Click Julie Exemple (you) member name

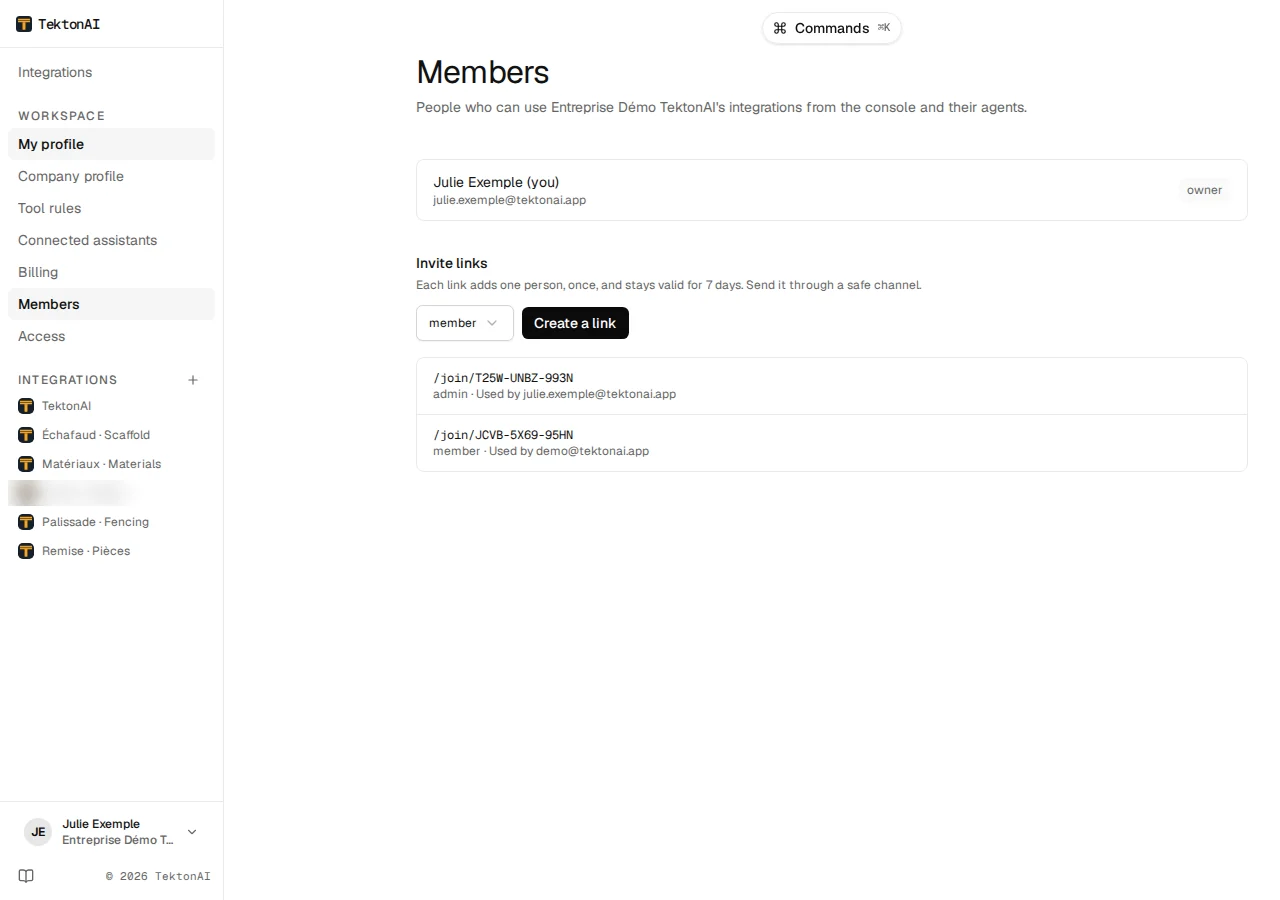(496, 182)
